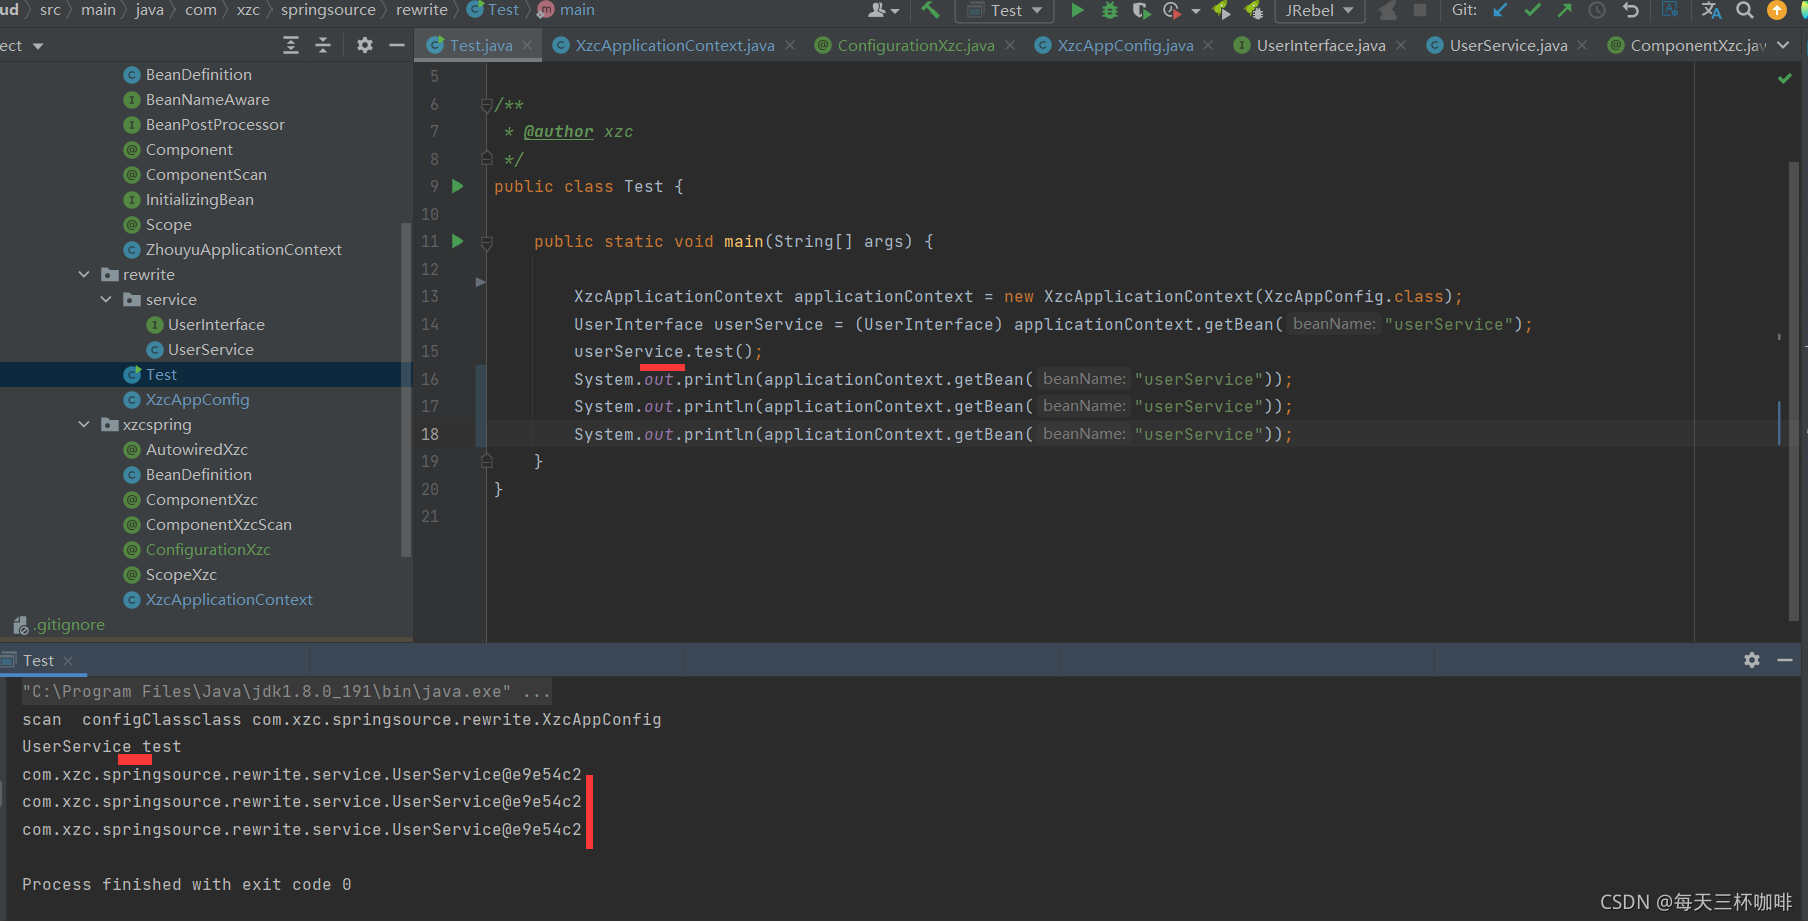This screenshot has height=921, width=1808.
Task: Hide the Run tool window
Action: [x=1785, y=660]
